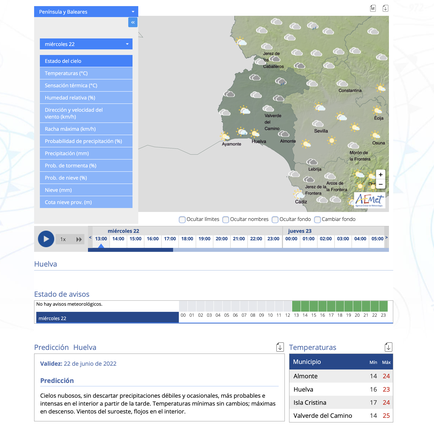Select Precipitación (mm) layer
The width and height of the screenshot is (434, 432).
coord(86,154)
